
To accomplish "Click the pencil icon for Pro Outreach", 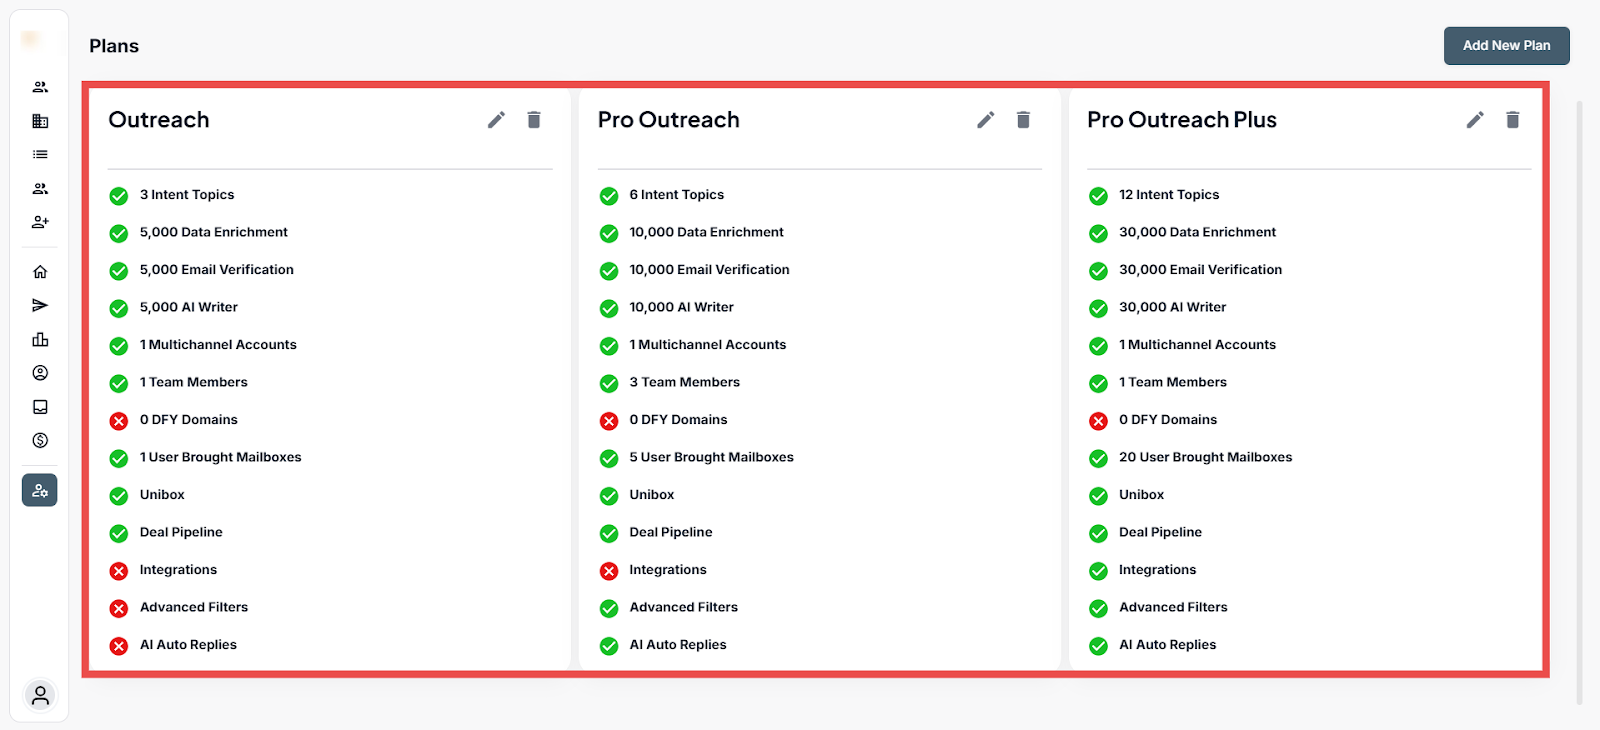I will [x=986, y=120].
